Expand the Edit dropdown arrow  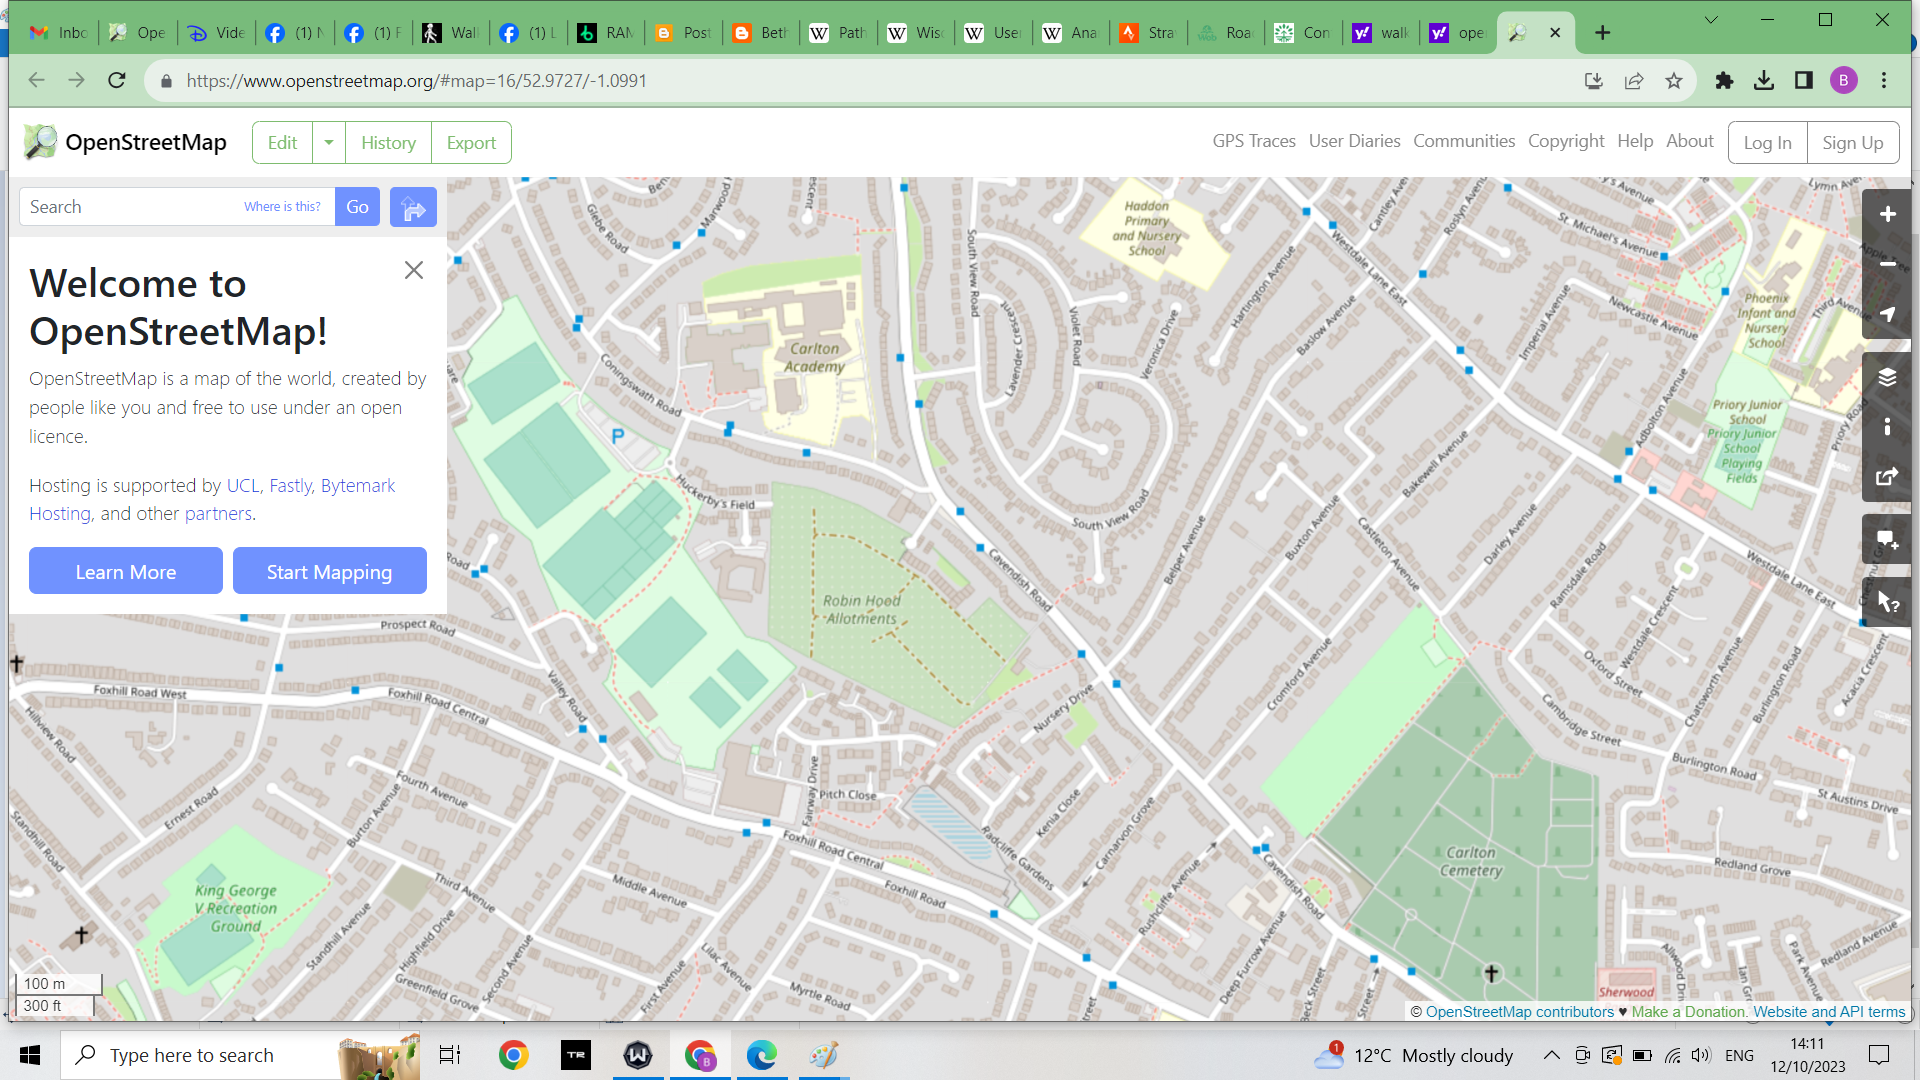pos(329,143)
